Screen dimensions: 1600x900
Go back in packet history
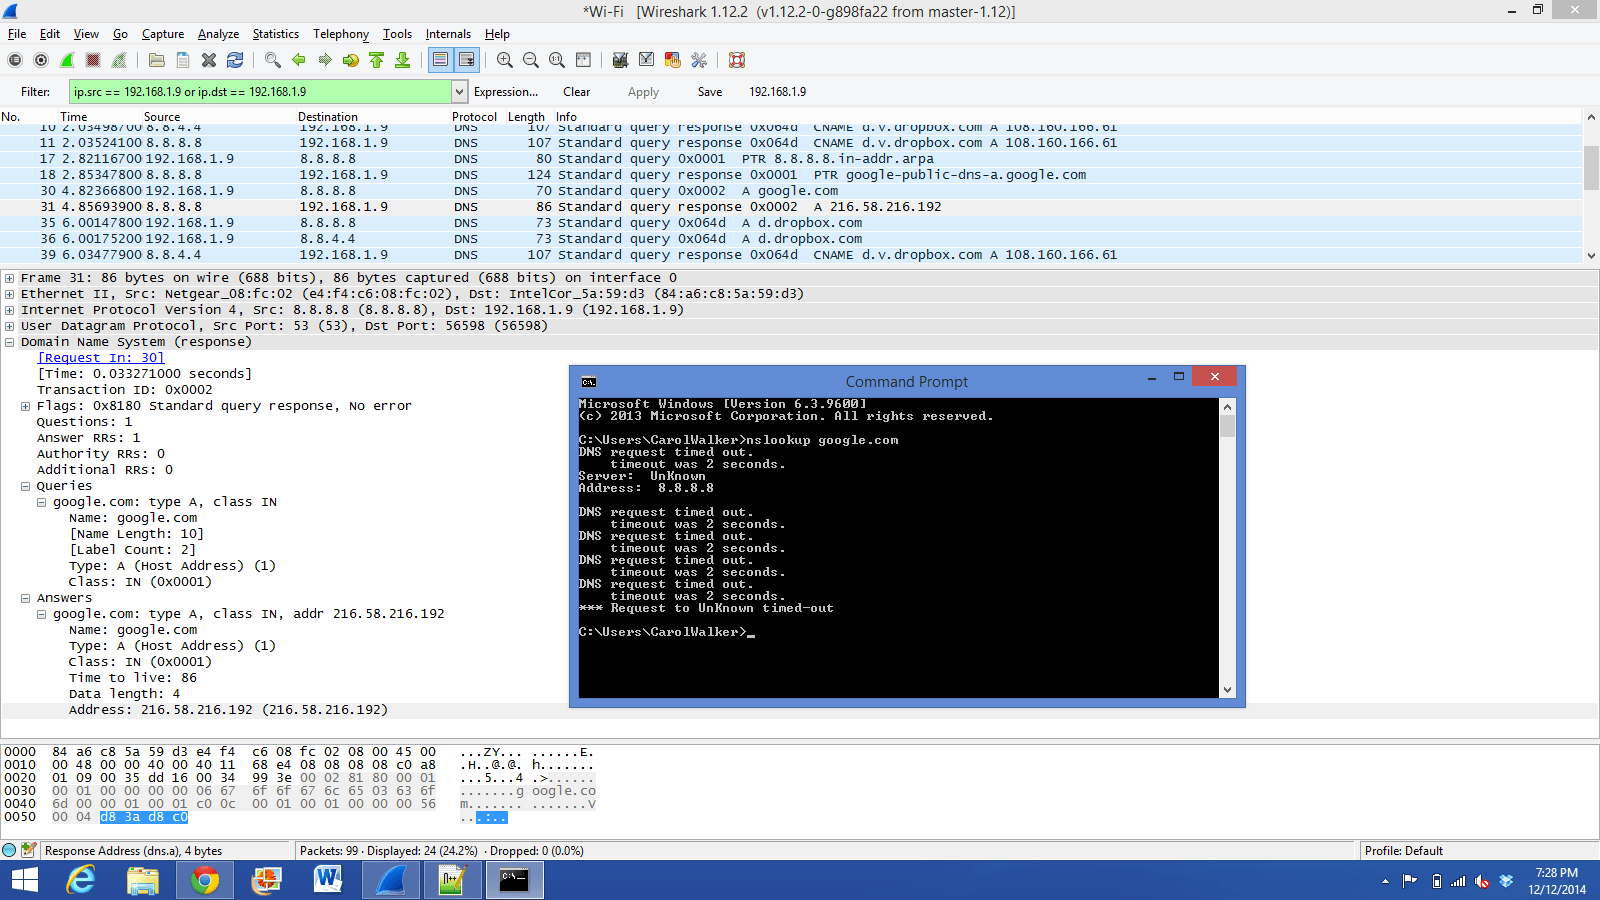(299, 60)
